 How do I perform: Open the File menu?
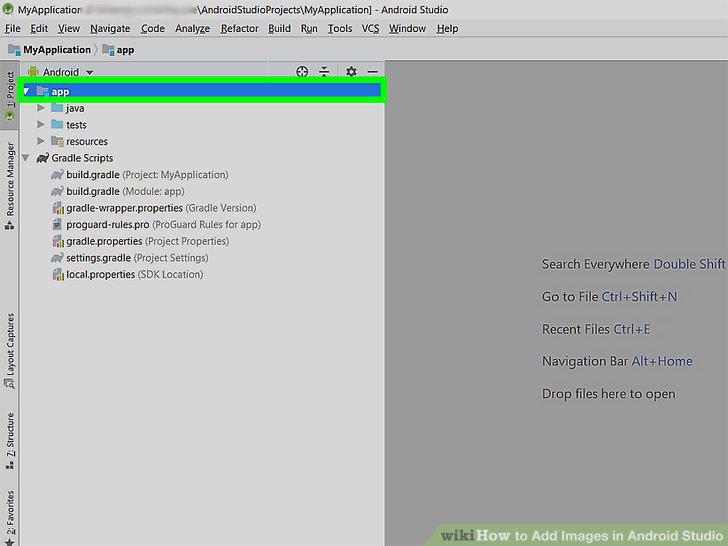point(13,29)
